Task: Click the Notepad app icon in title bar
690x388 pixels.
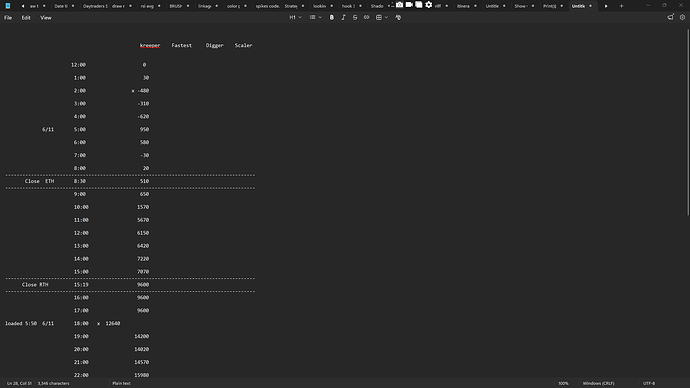Action: (x=8, y=6)
